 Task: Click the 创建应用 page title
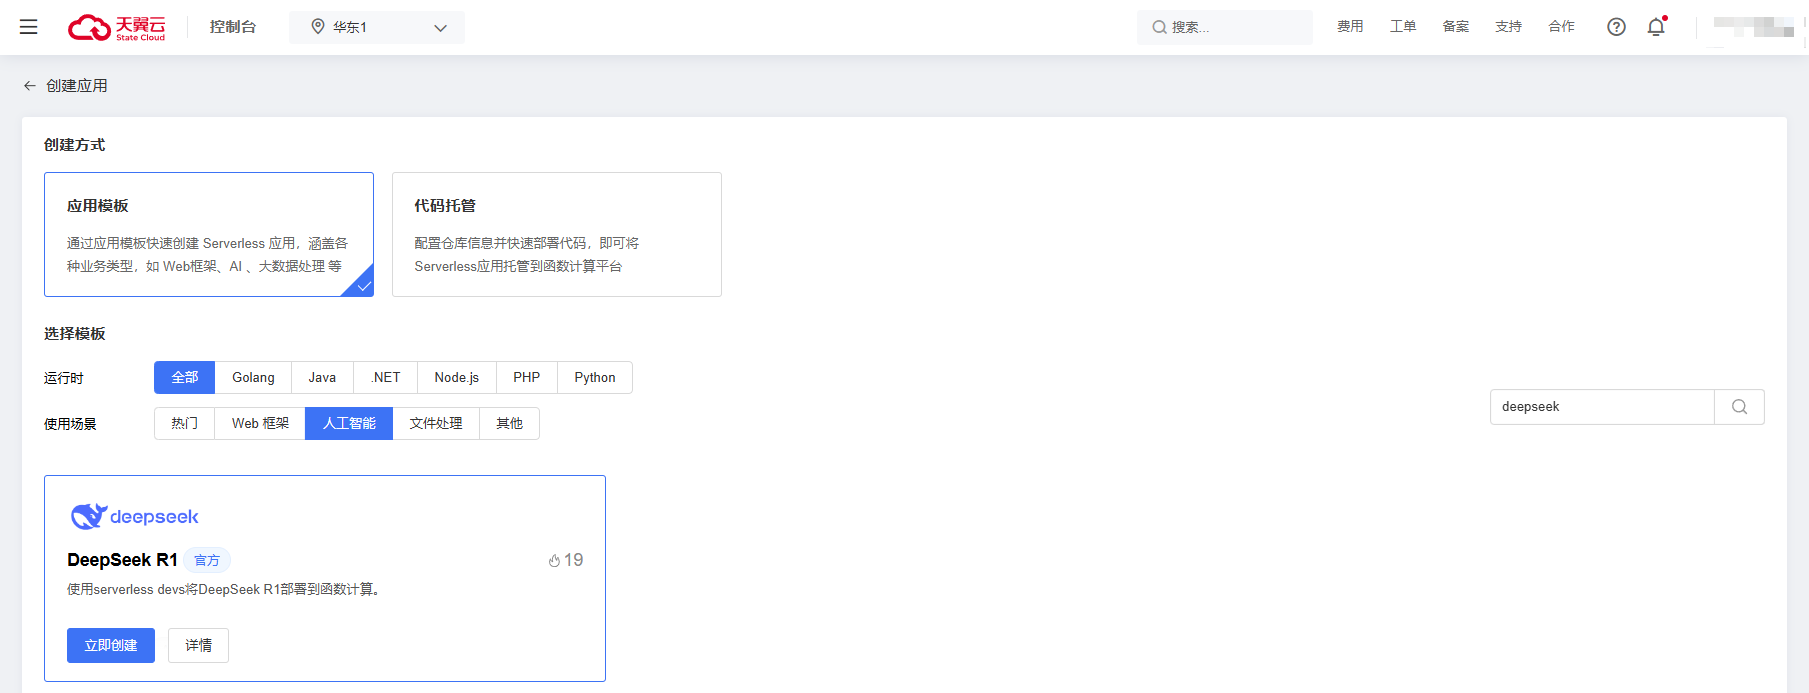click(77, 86)
